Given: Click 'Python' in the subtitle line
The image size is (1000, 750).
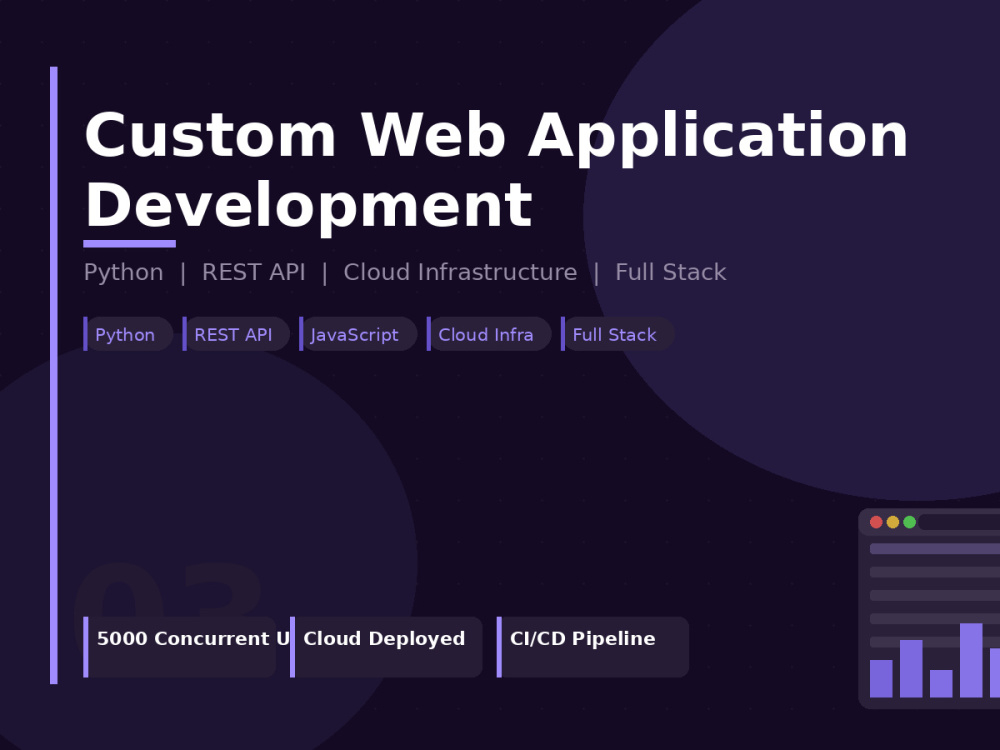Looking at the screenshot, I should [x=124, y=272].
